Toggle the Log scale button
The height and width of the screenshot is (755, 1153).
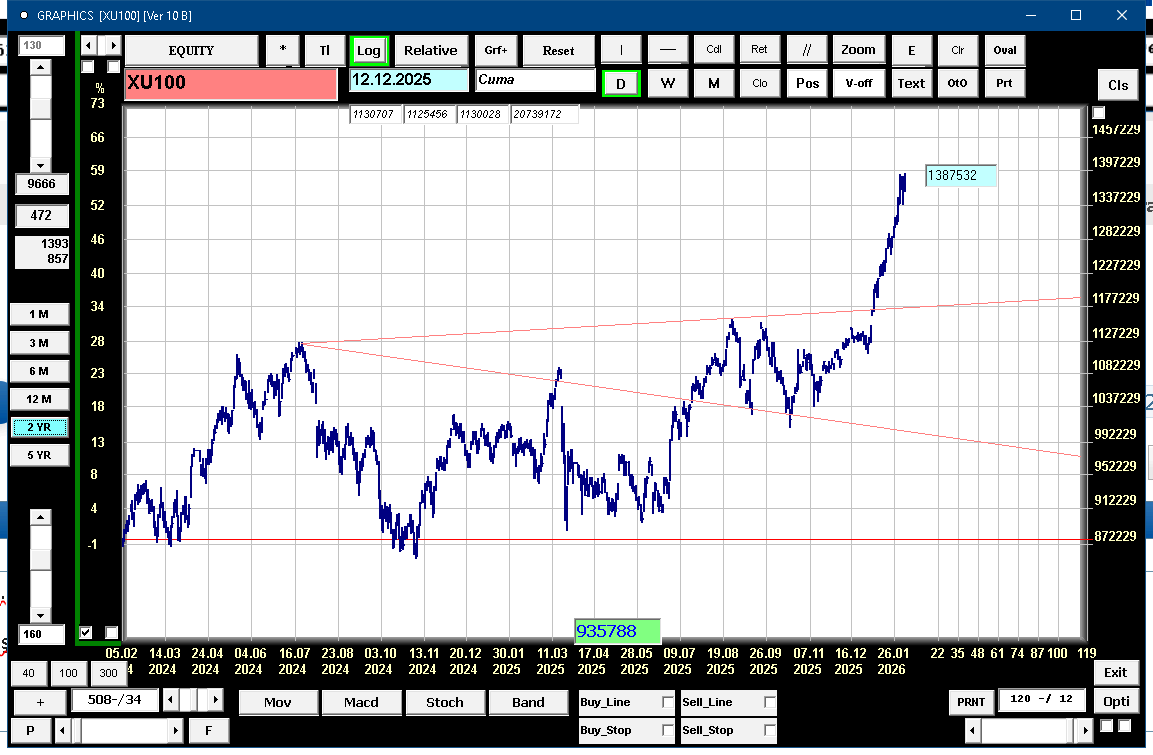tap(369, 50)
